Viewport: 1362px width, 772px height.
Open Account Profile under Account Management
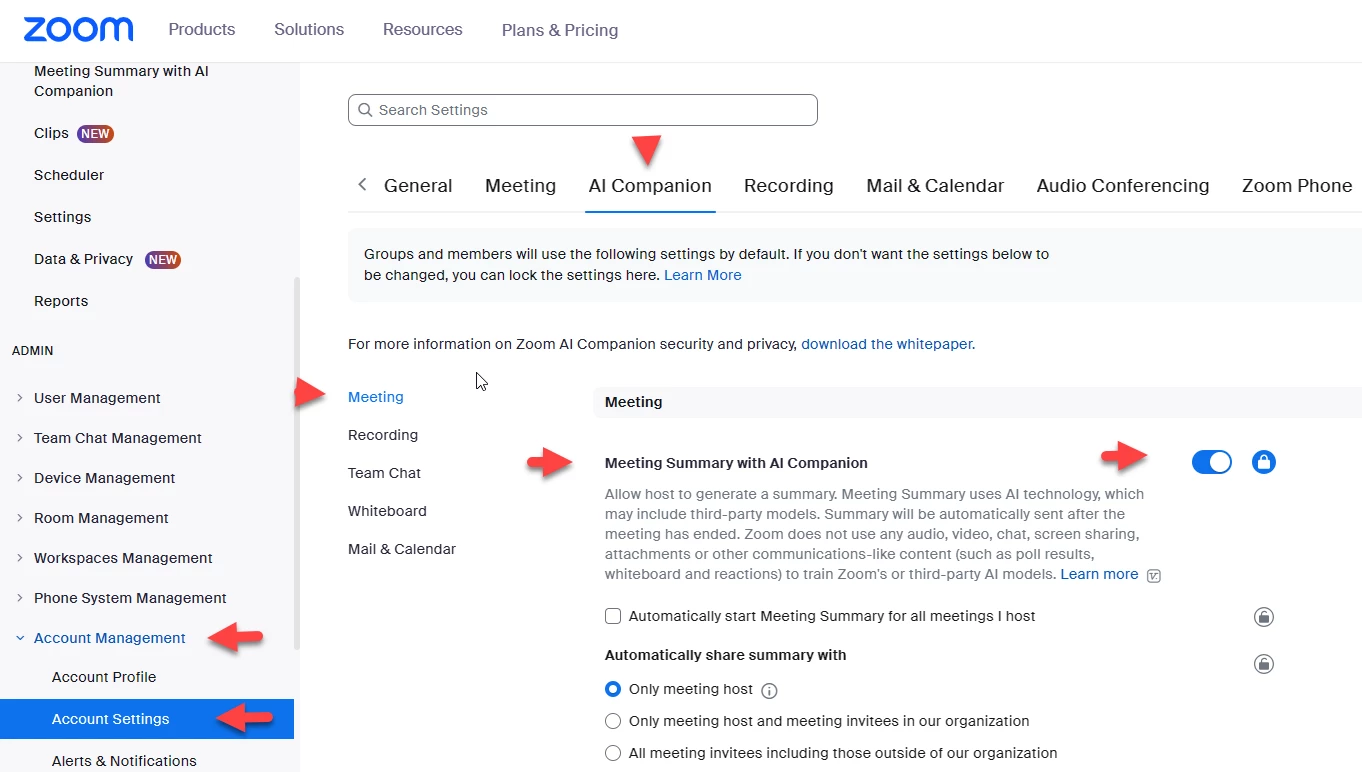click(x=104, y=677)
